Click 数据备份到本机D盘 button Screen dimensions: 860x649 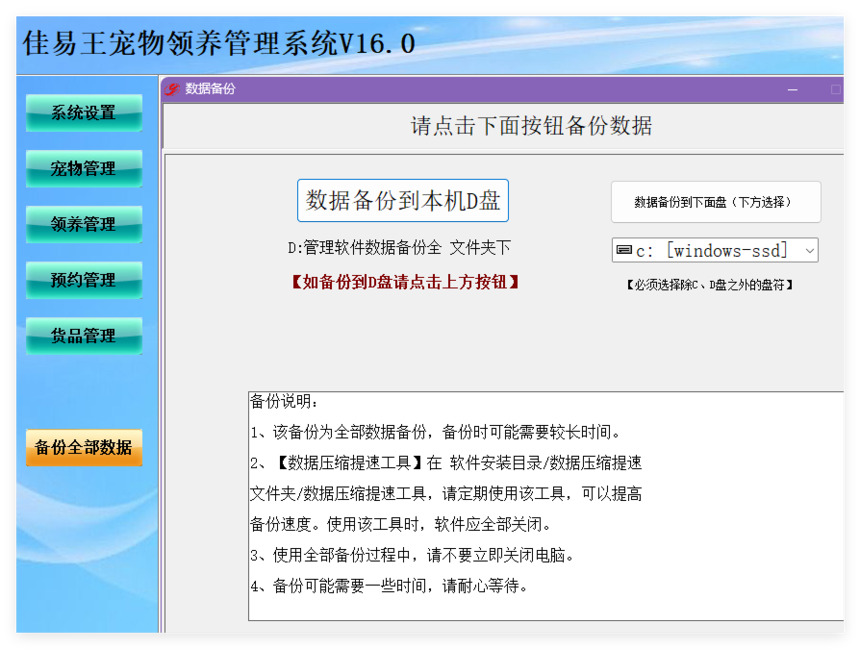(x=403, y=201)
